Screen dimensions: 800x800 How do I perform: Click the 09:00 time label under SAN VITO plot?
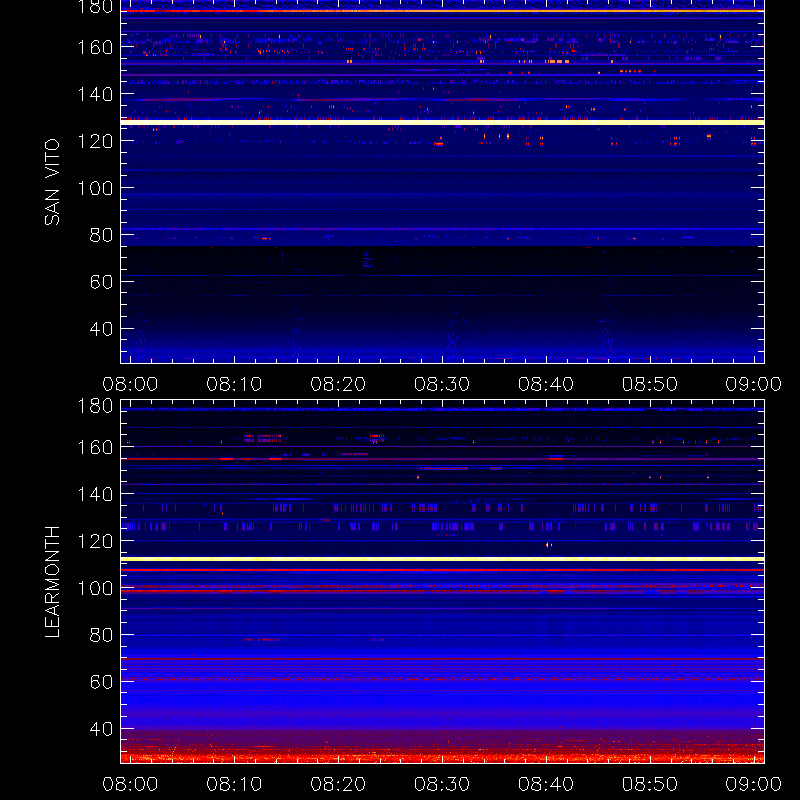click(x=754, y=384)
